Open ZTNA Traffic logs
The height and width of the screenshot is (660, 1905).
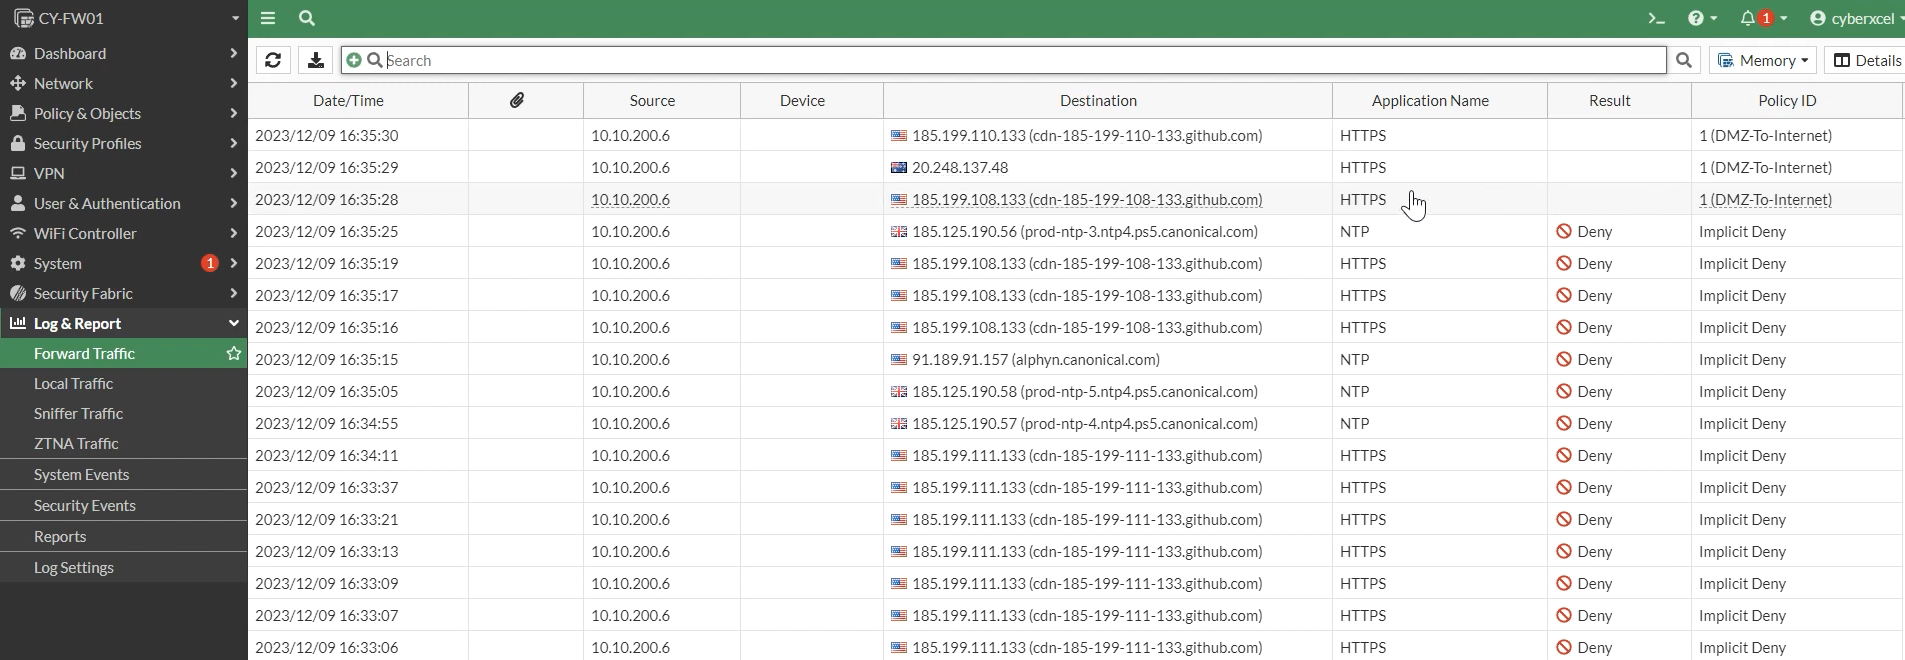point(124,443)
